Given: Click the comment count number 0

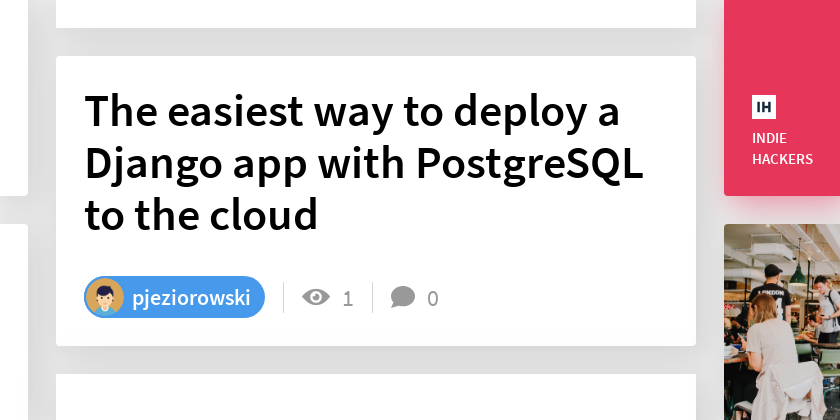Looking at the screenshot, I should click(x=432, y=298).
